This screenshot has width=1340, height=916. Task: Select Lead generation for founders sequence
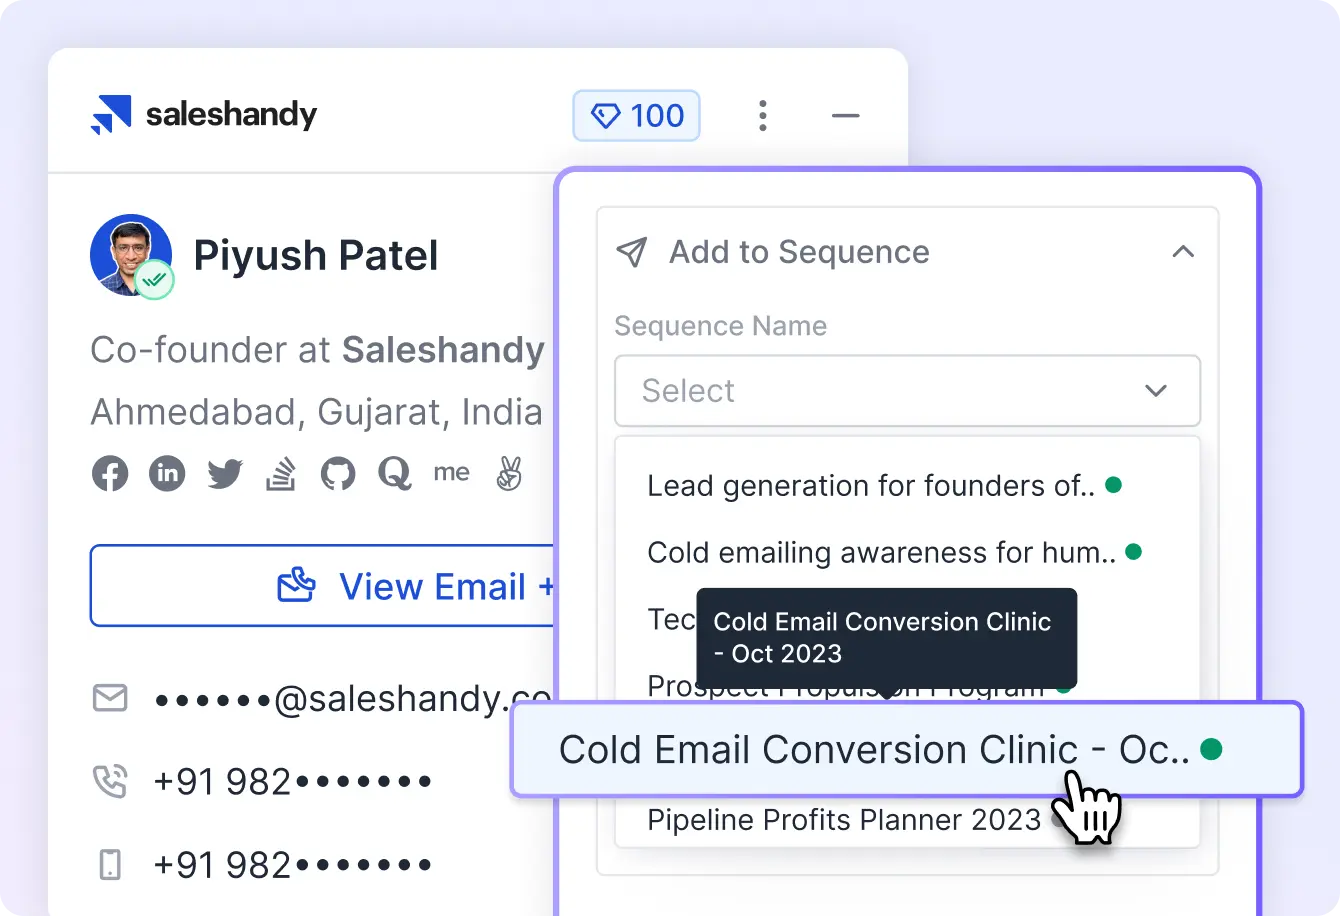tap(870, 486)
